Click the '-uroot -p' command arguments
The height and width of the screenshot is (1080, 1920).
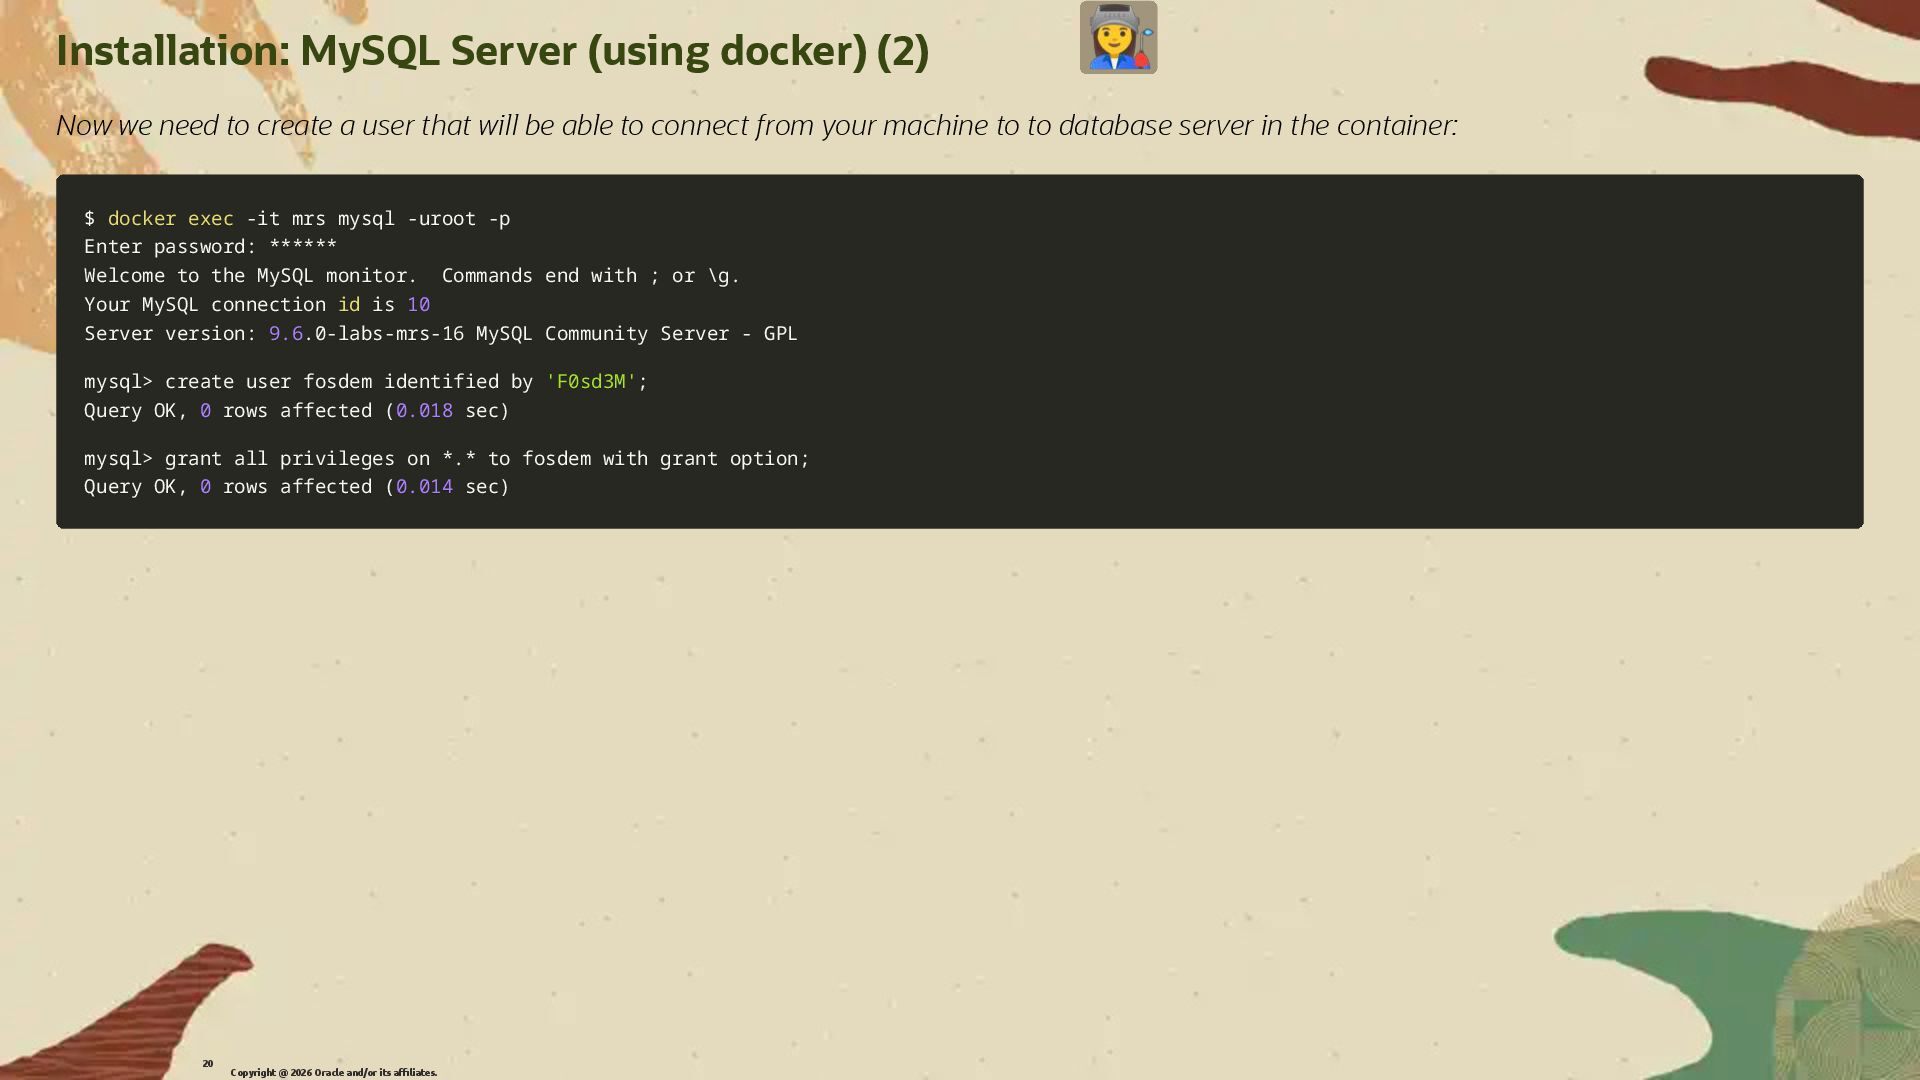coord(459,218)
